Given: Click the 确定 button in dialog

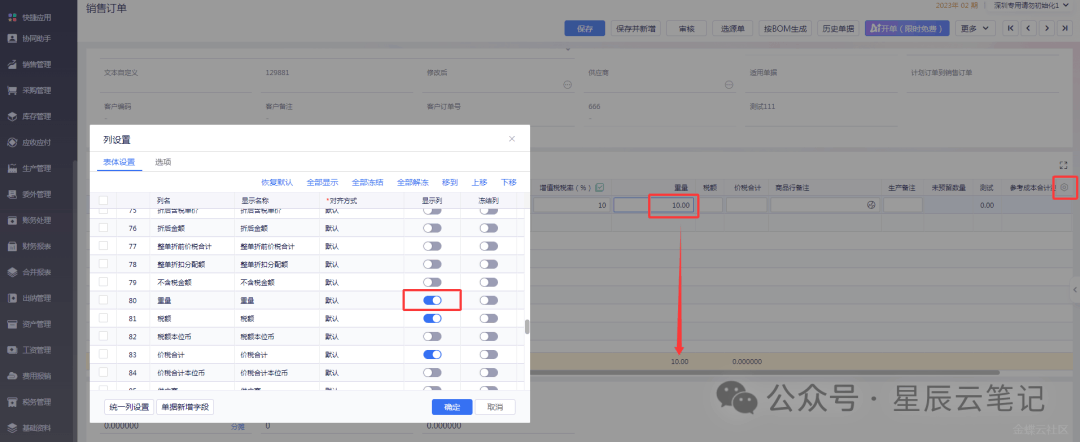Looking at the screenshot, I should (452, 407).
